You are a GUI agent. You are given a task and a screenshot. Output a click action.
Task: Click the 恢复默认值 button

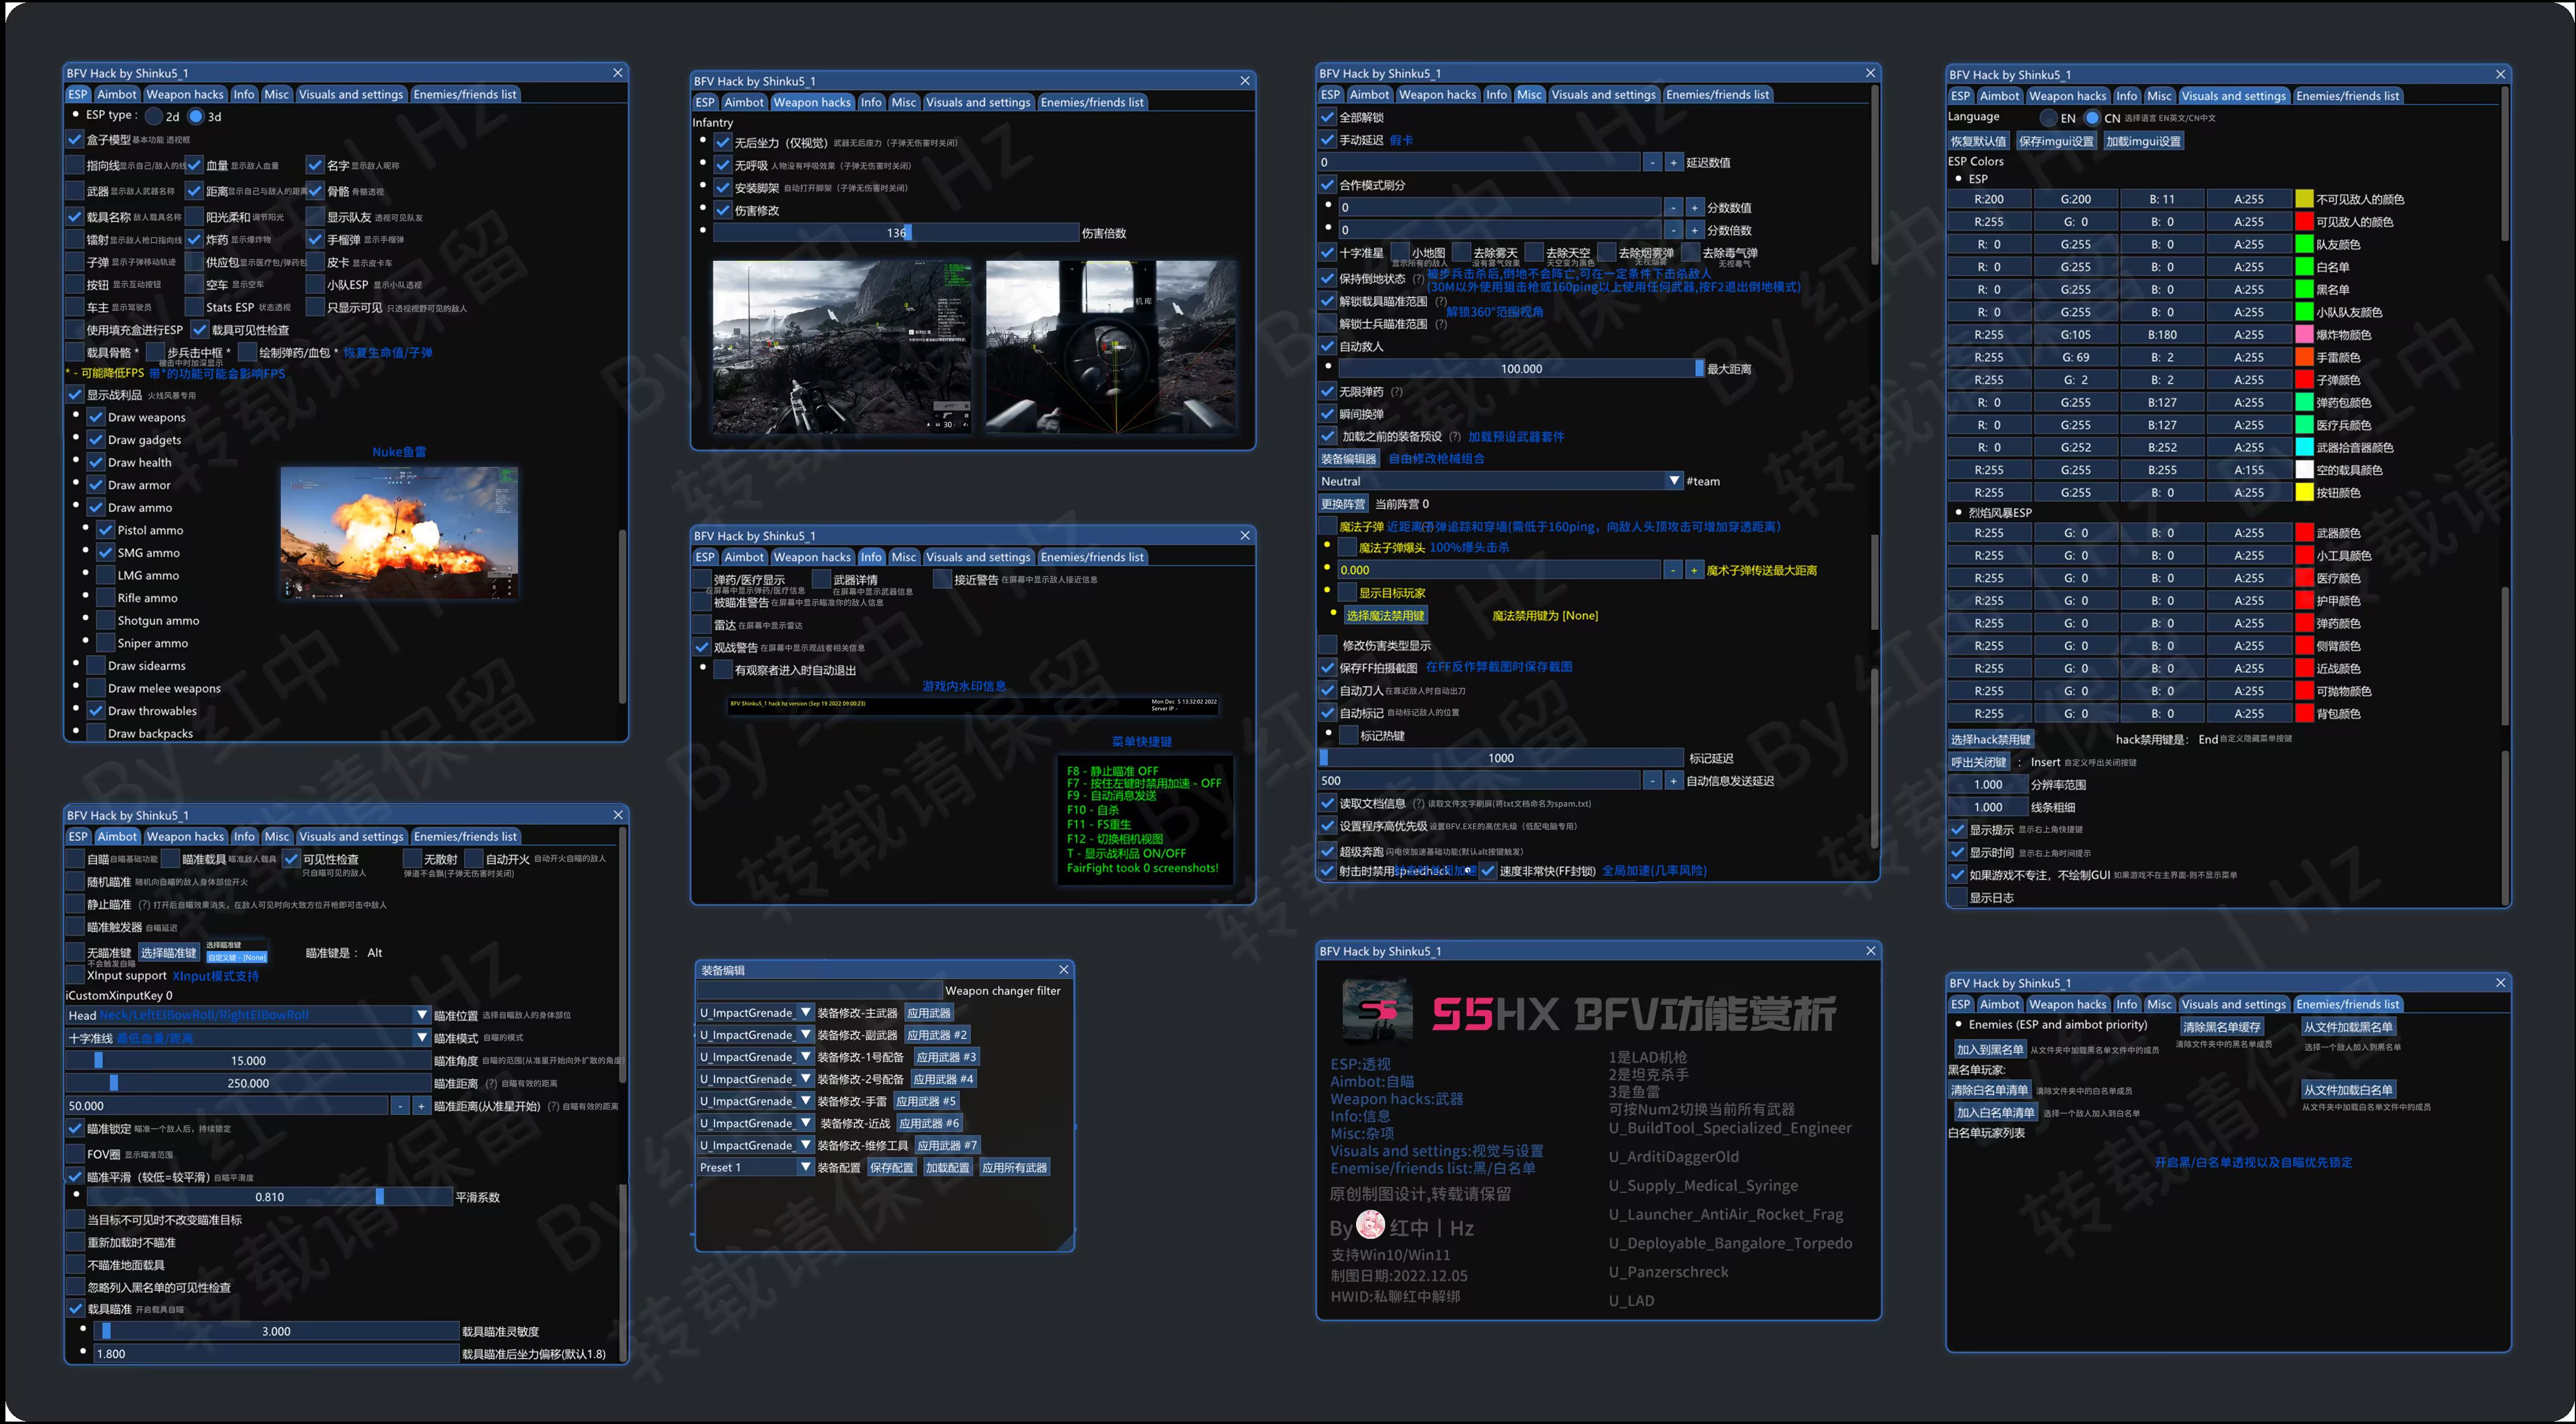coord(1978,141)
